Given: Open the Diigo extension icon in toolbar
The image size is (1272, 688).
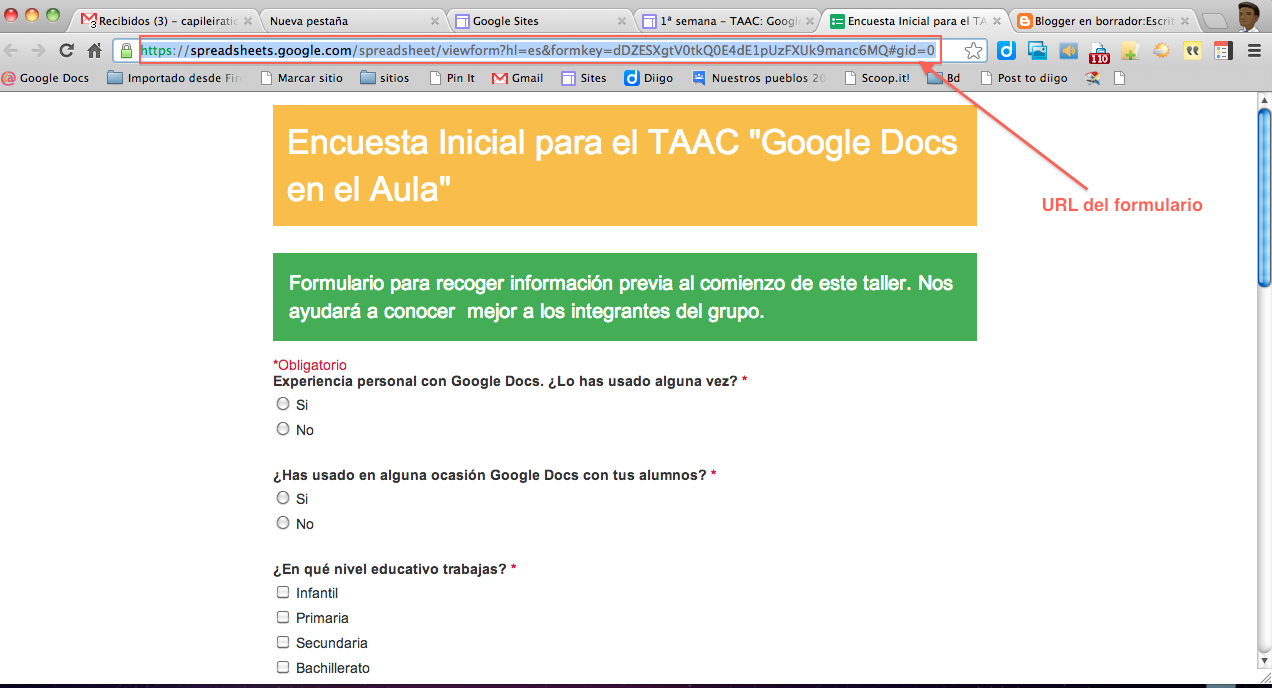Looking at the screenshot, I should (x=1007, y=50).
